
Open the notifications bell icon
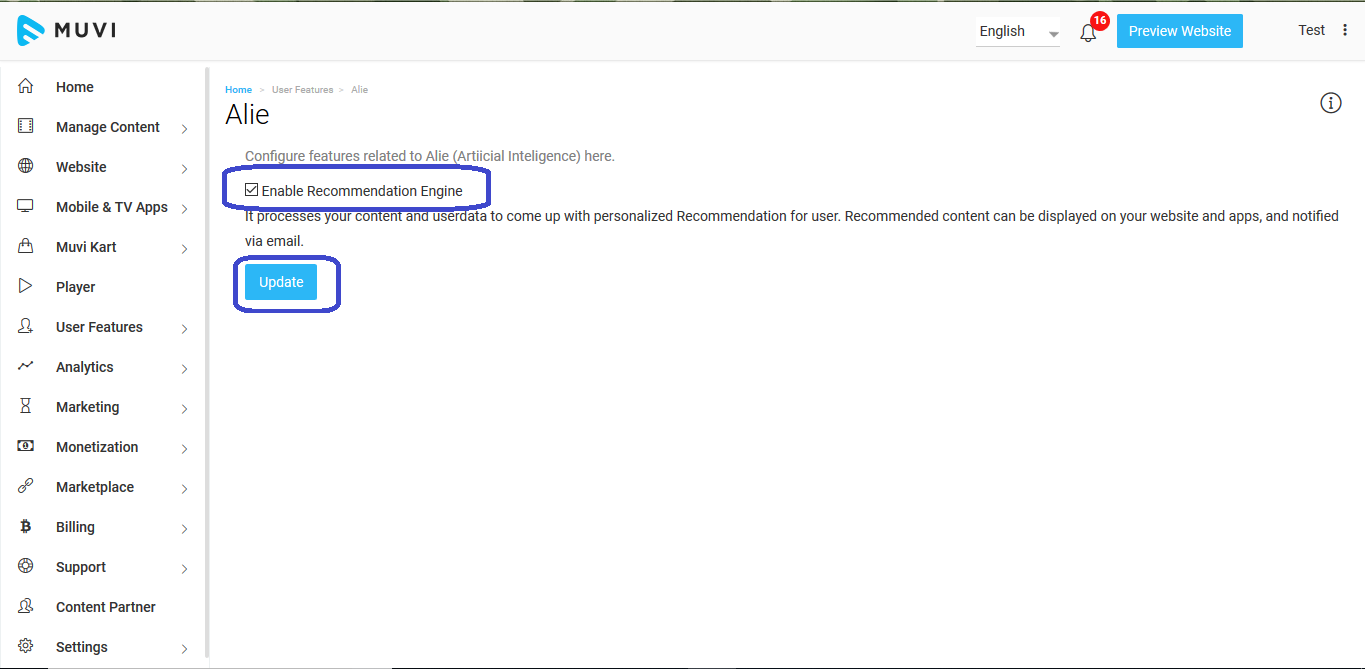point(1088,33)
